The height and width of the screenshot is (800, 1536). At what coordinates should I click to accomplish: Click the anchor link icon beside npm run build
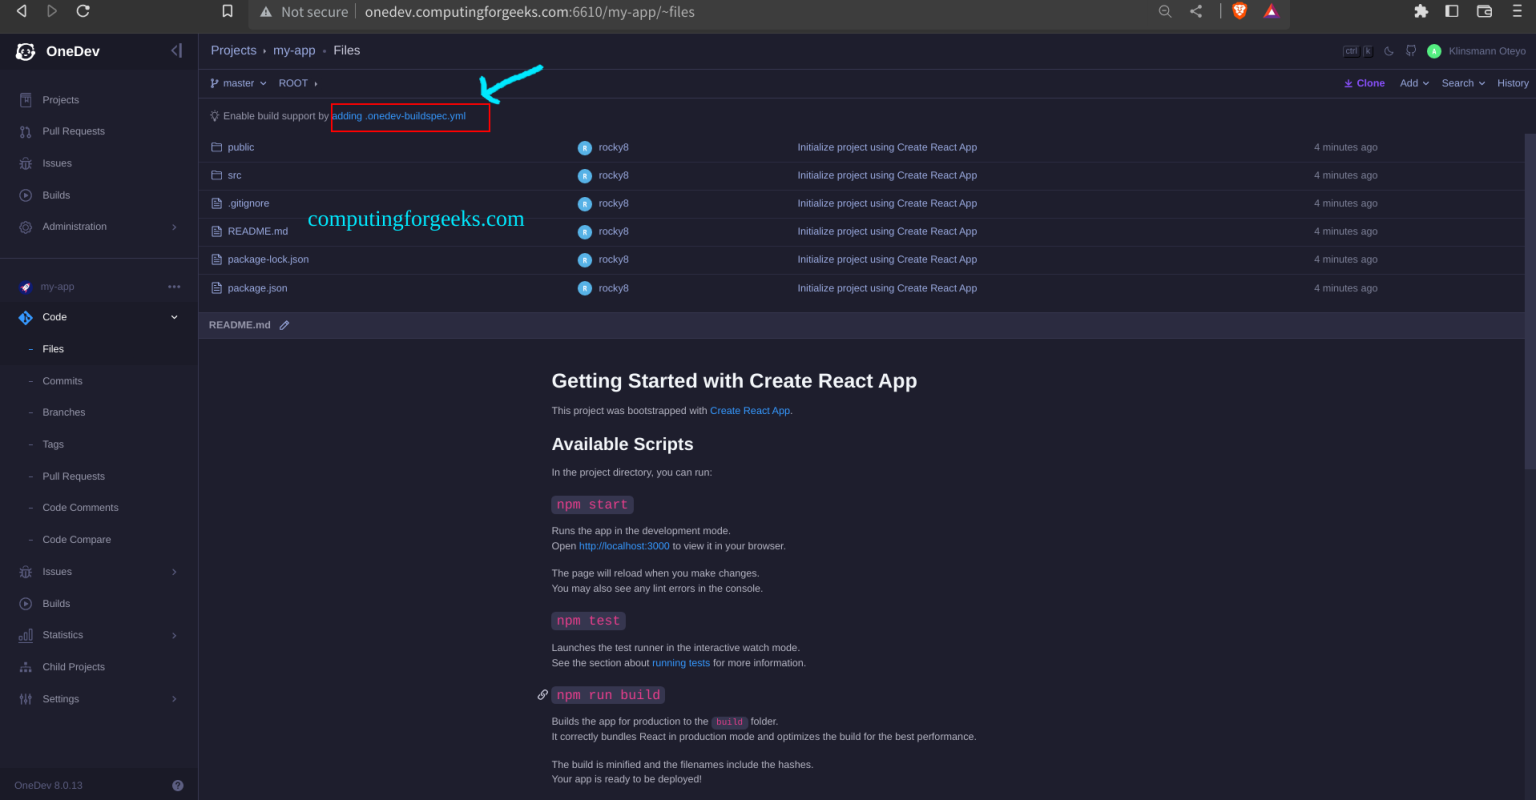(x=543, y=695)
